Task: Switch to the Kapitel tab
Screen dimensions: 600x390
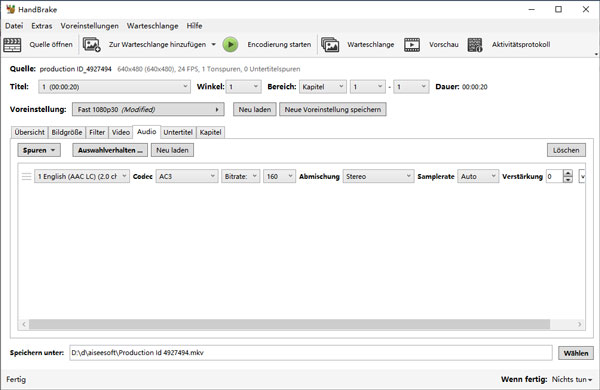Action: (210, 132)
